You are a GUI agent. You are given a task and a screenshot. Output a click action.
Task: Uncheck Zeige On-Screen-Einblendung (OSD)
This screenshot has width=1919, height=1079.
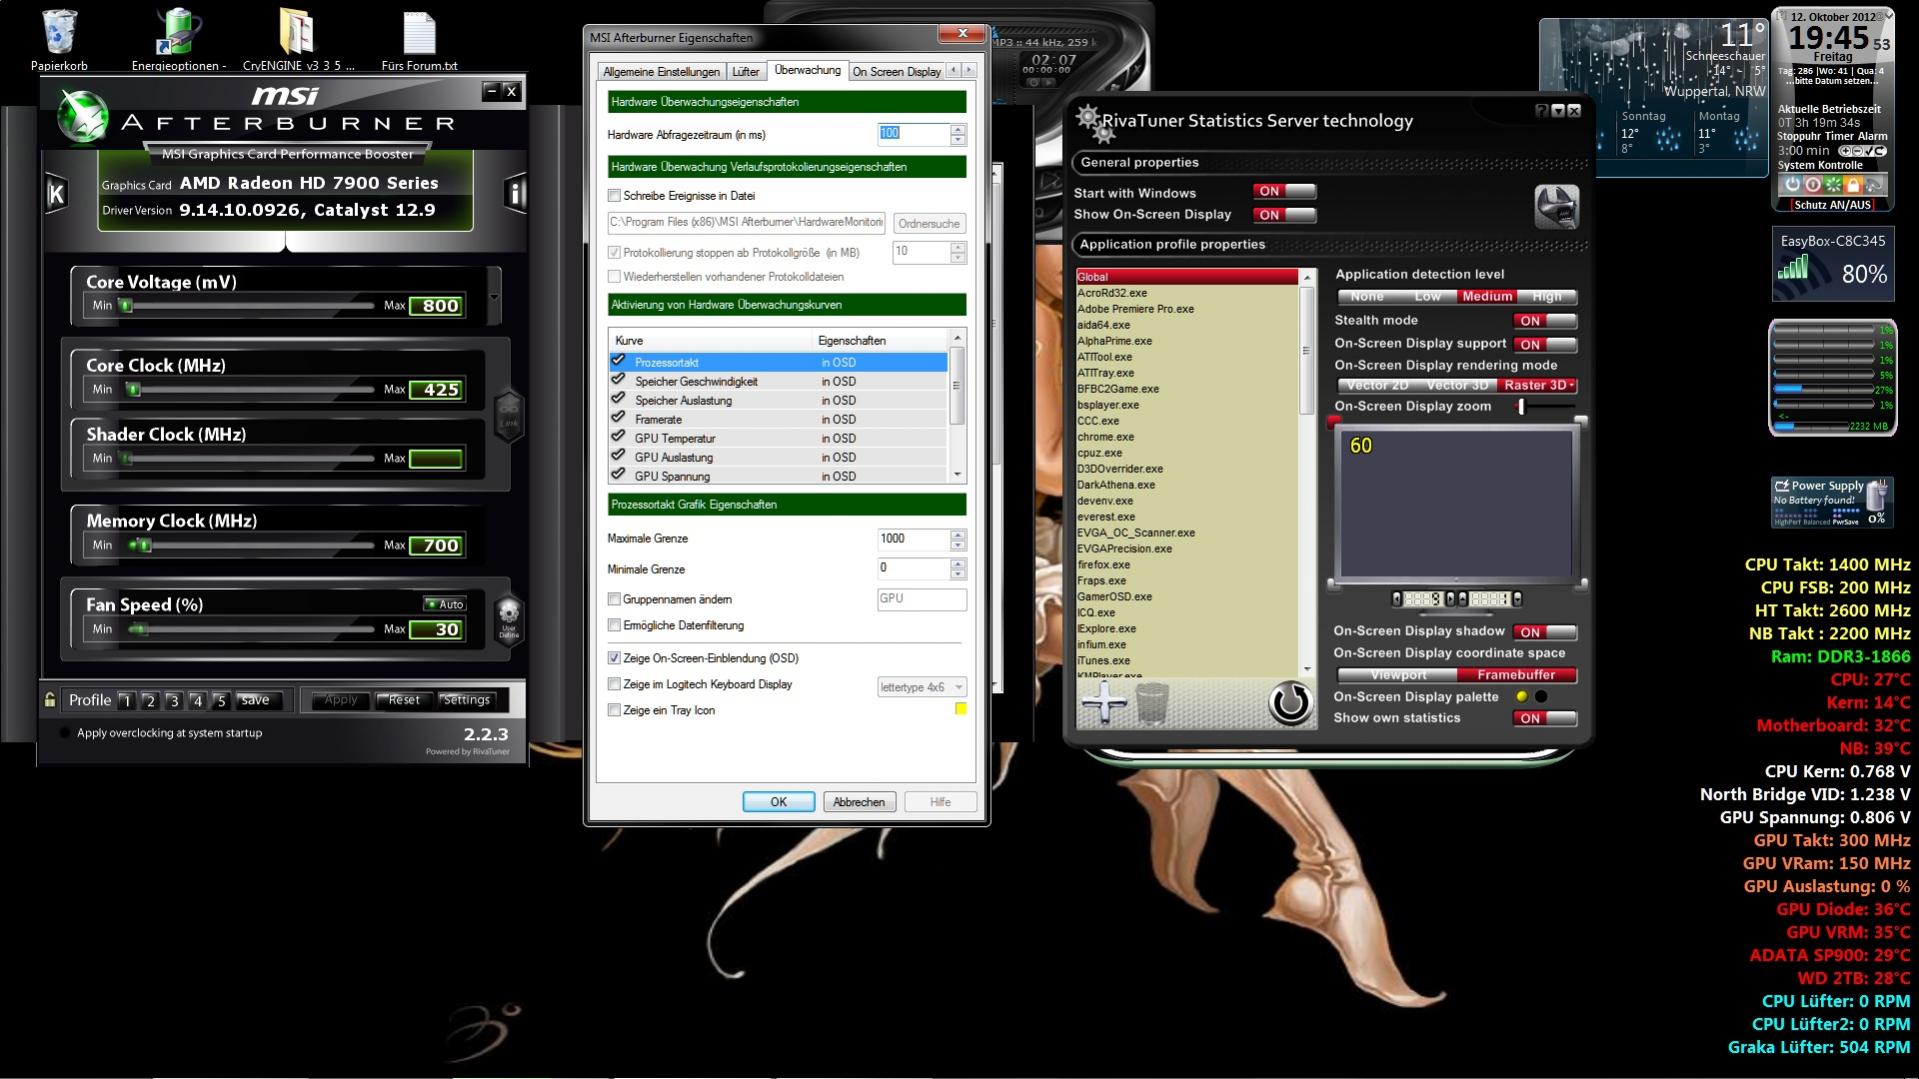pos(614,658)
